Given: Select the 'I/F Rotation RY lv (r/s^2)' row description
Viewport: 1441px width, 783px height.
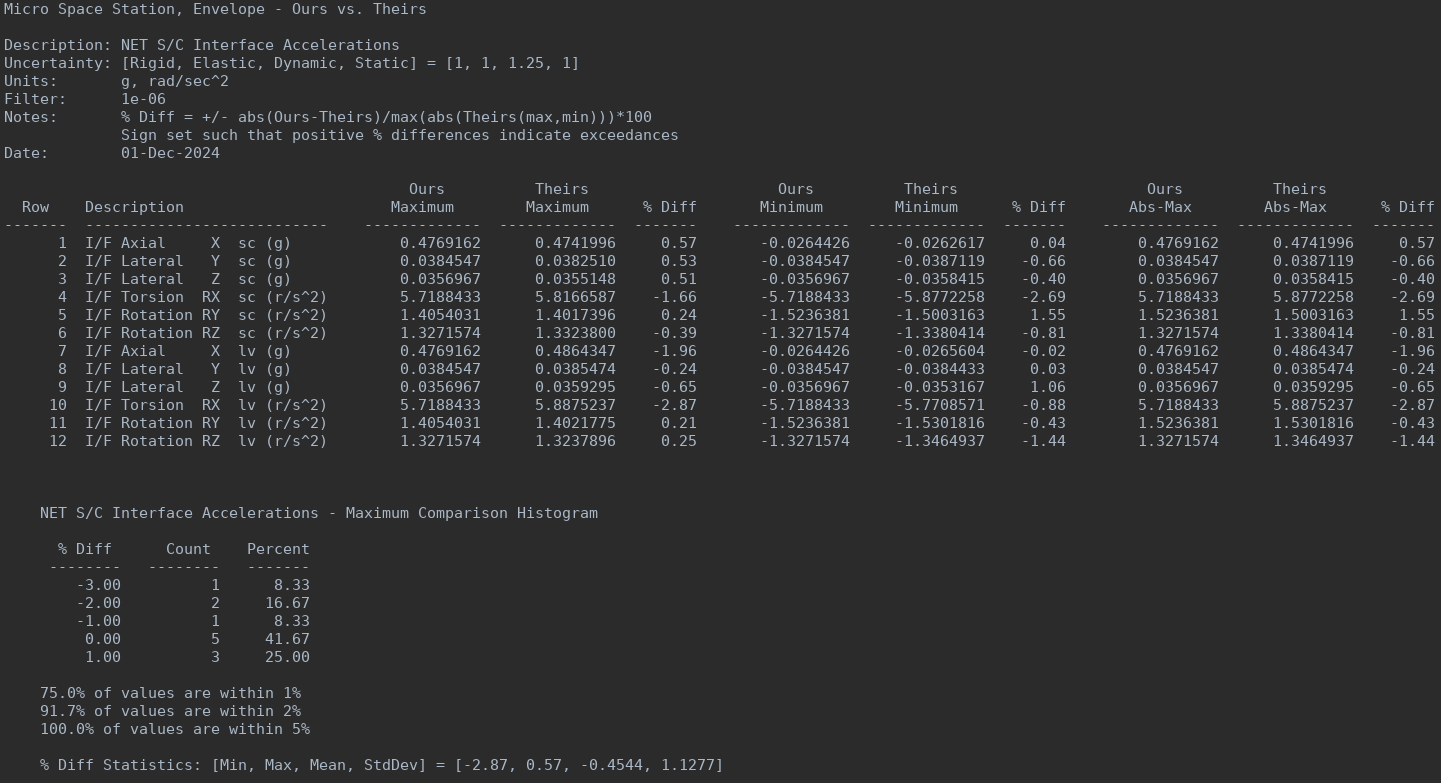Looking at the screenshot, I should click(x=206, y=423).
